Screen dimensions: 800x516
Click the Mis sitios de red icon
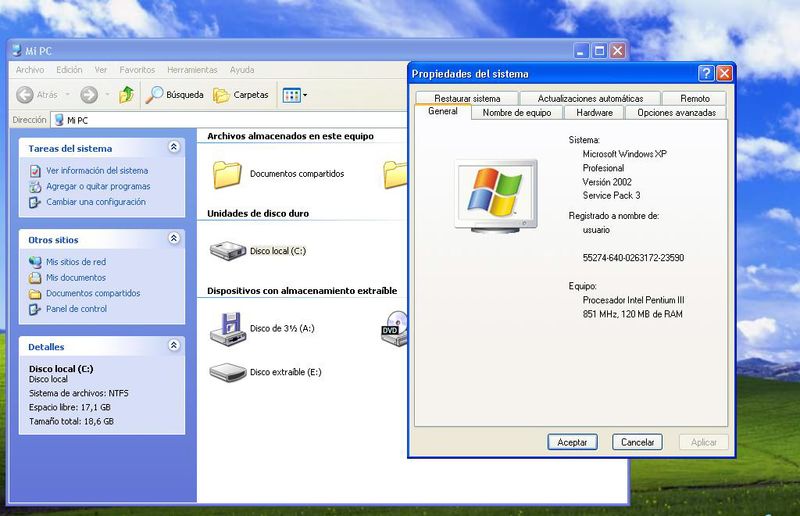[35, 262]
